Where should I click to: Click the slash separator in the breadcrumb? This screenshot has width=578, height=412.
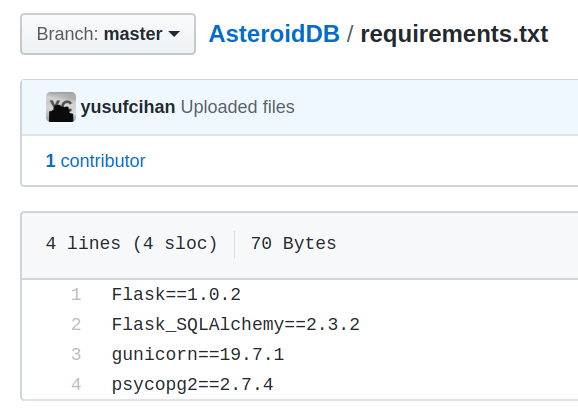click(x=350, y=34)
